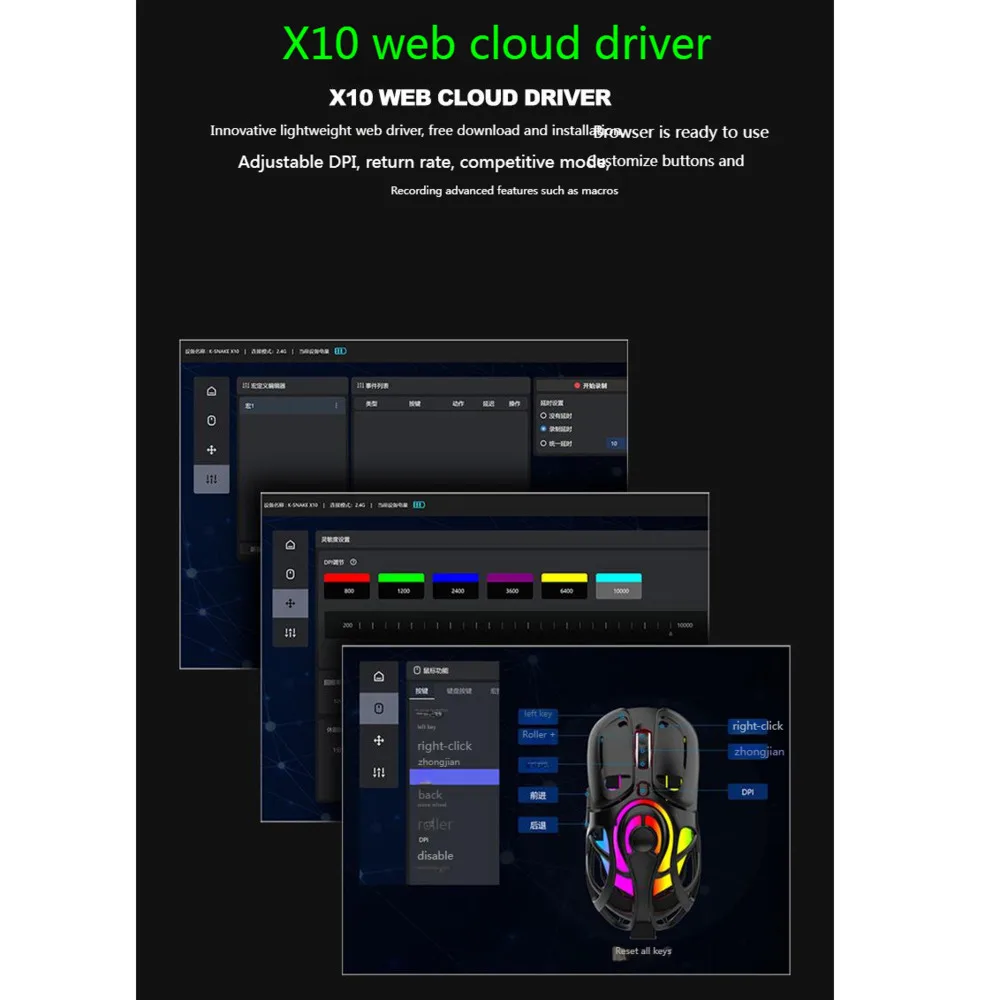The height and width of the screenshot is (1000, 1000).
Task: Choose back in function list
Action: coord(430,795)
